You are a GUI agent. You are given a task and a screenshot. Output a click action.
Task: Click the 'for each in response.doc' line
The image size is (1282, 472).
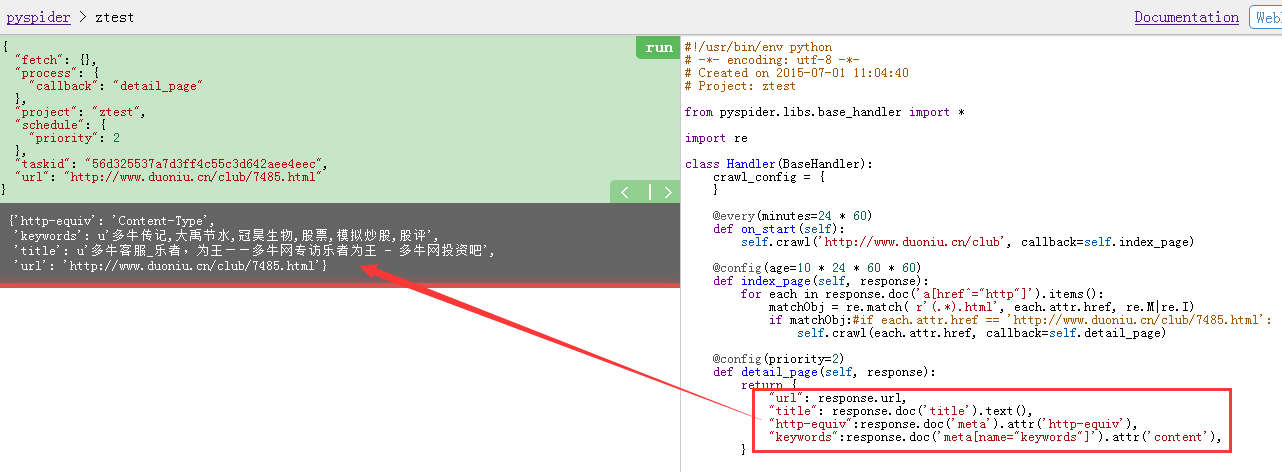(x=920, y=293)
